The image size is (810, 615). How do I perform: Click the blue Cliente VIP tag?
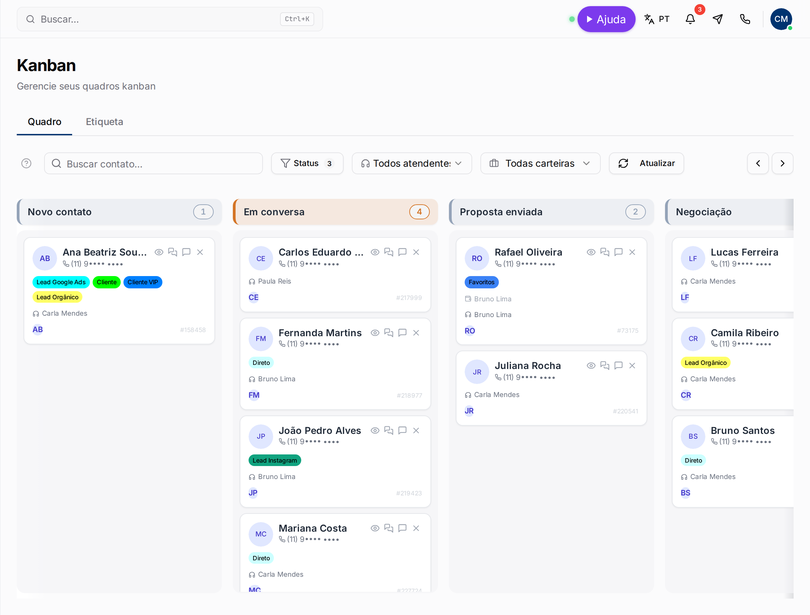click(x=143, y=282)
